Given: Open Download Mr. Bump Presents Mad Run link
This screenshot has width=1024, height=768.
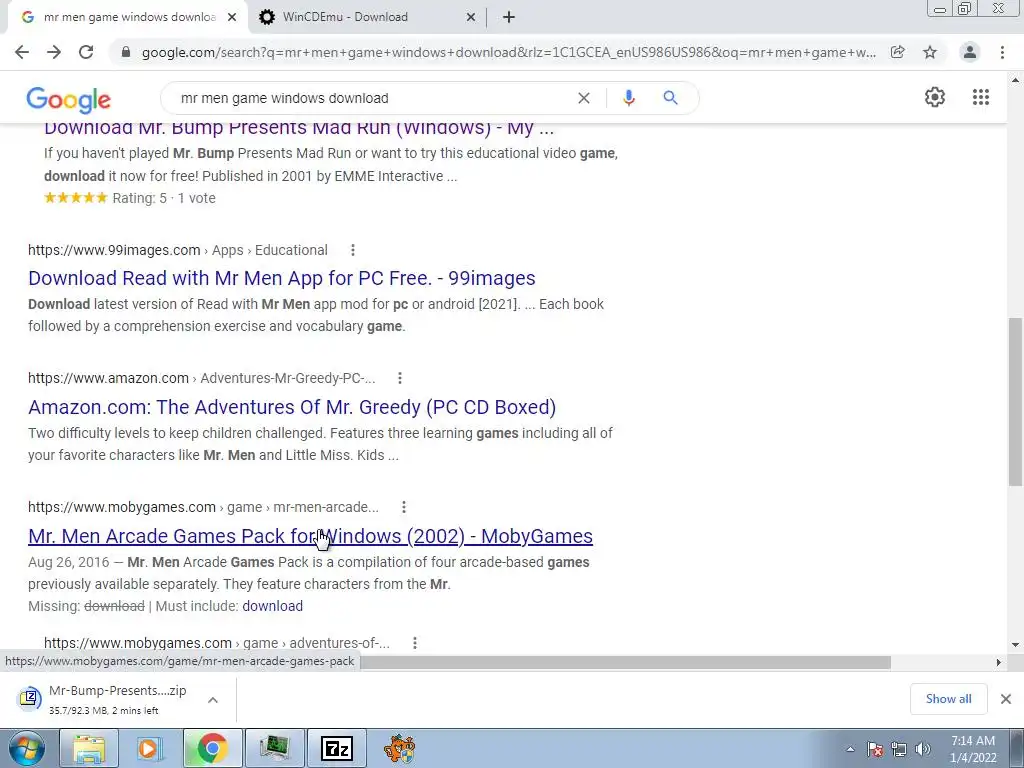Looking at the screenshot, I should point(299,128).
